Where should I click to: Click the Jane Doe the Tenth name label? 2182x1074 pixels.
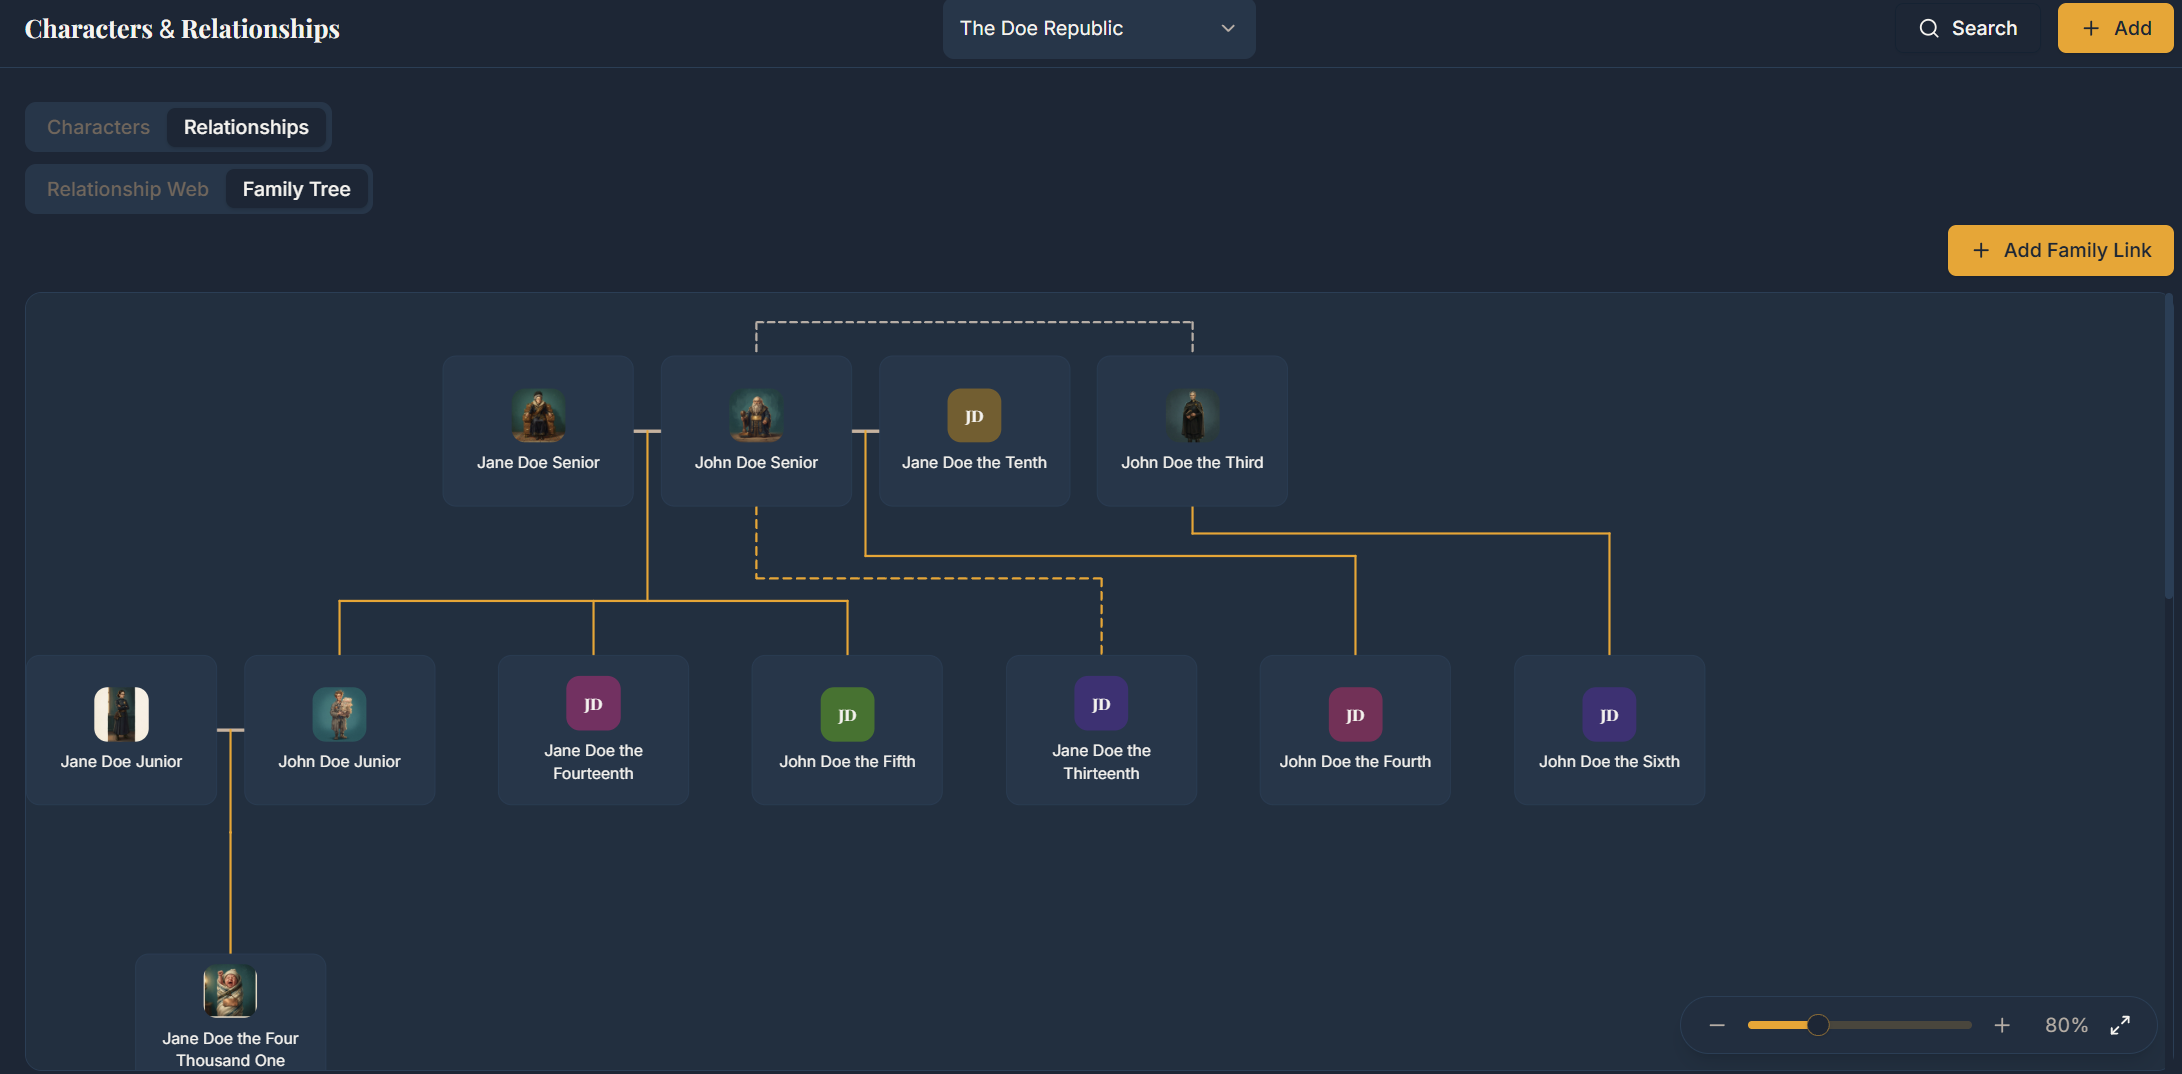click(x=974, y=462)
